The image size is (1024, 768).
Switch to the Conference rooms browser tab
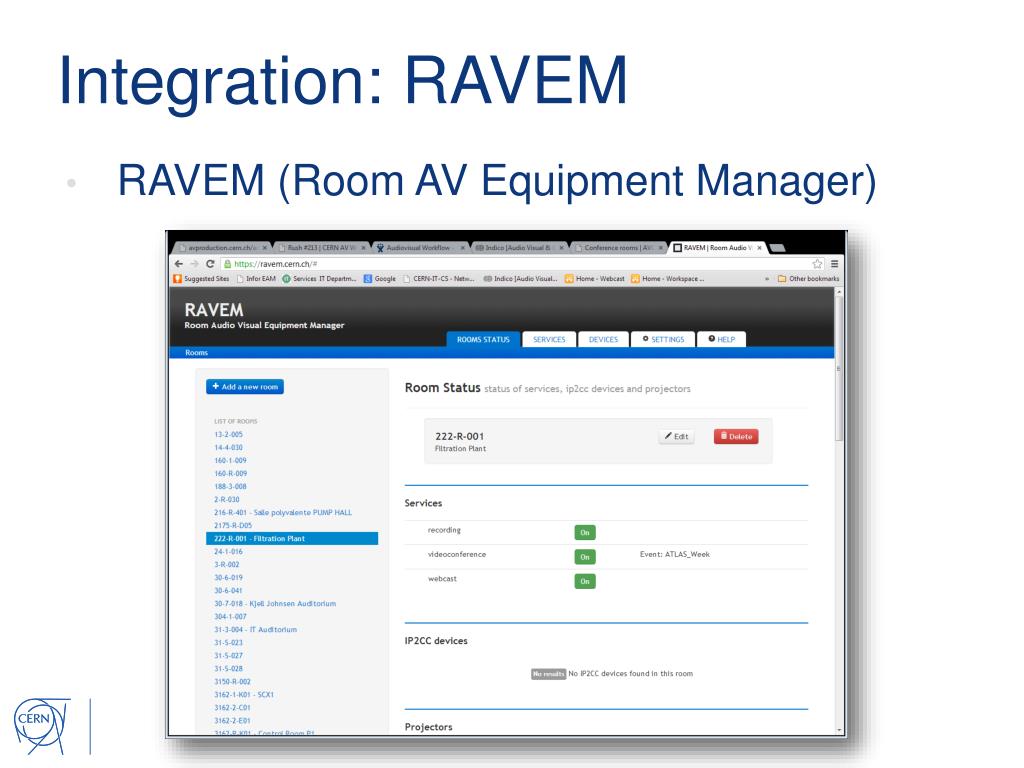pyautogui.click(x=617, y=248)
